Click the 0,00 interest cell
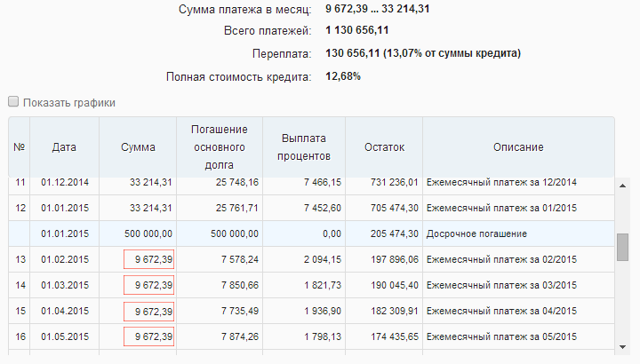Viewport: 640px width, 364px height. [x=332, y=234]
